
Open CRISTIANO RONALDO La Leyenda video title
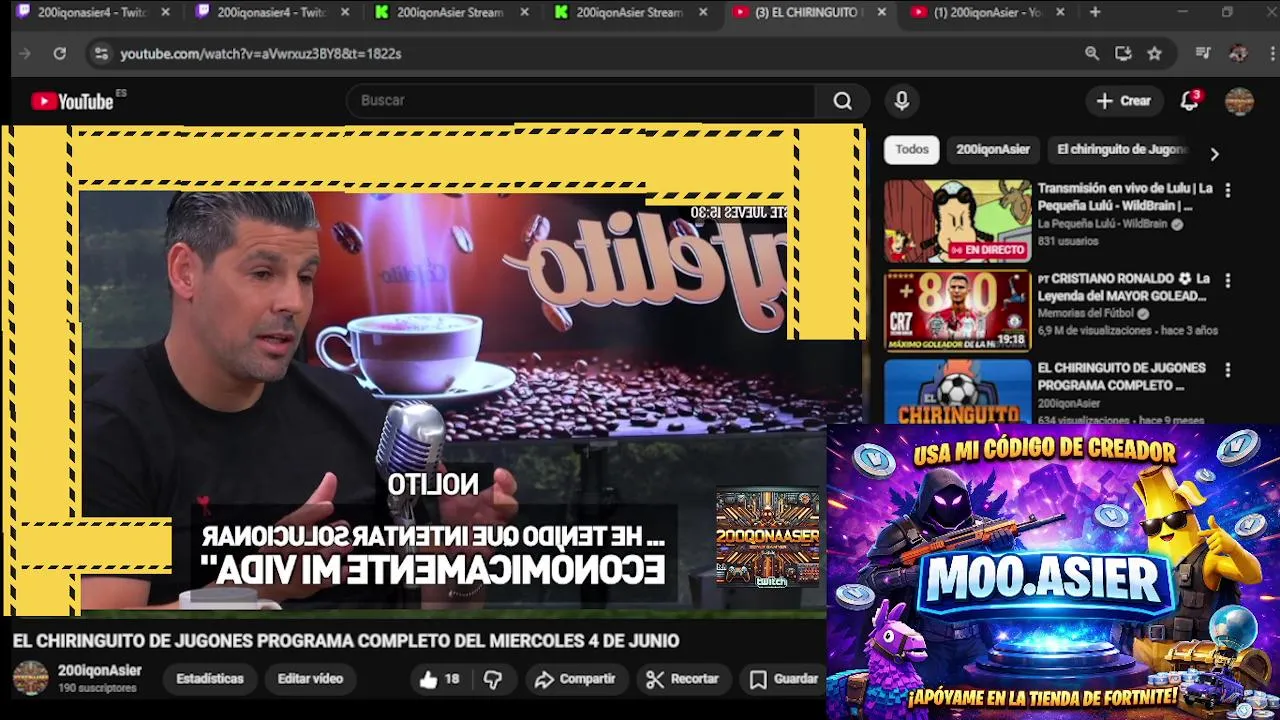click(1123, 287)
